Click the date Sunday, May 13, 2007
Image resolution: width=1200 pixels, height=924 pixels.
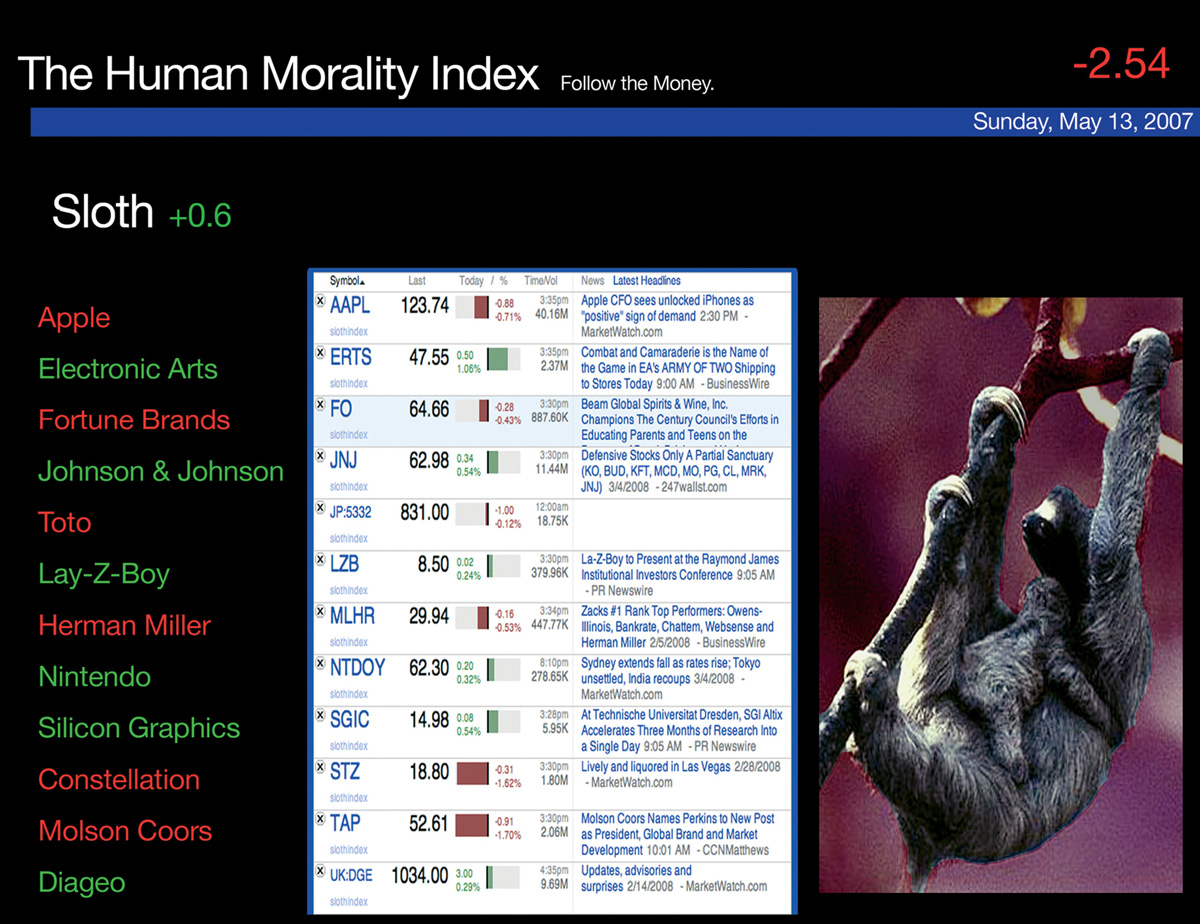tap(1083, 122)
